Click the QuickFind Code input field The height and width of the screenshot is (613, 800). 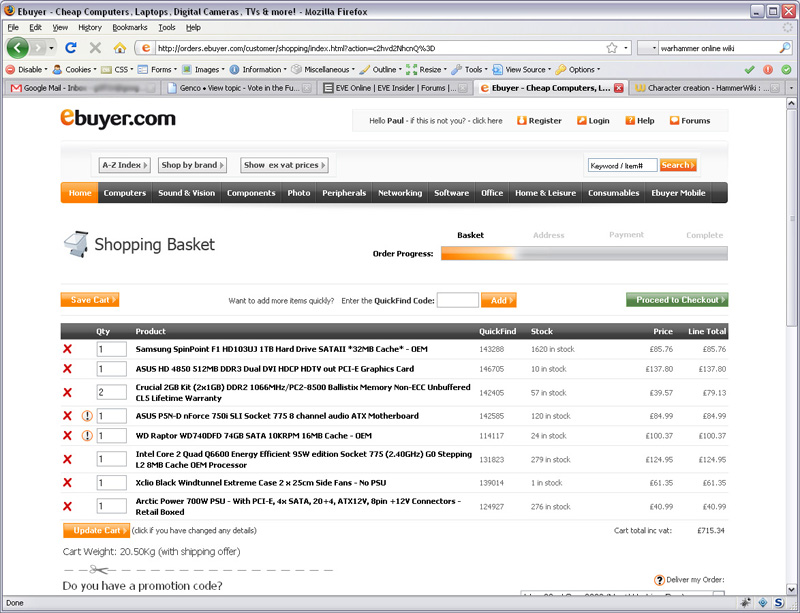tap(458, 300)
